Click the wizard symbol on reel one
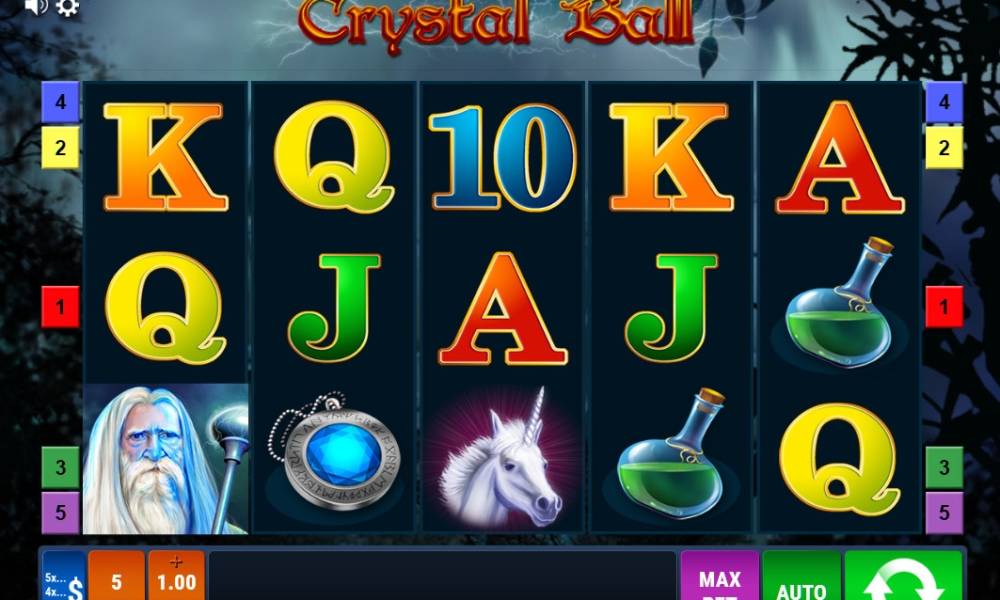Viewport: 1000px width, 600px height. [x=165, y=459]
